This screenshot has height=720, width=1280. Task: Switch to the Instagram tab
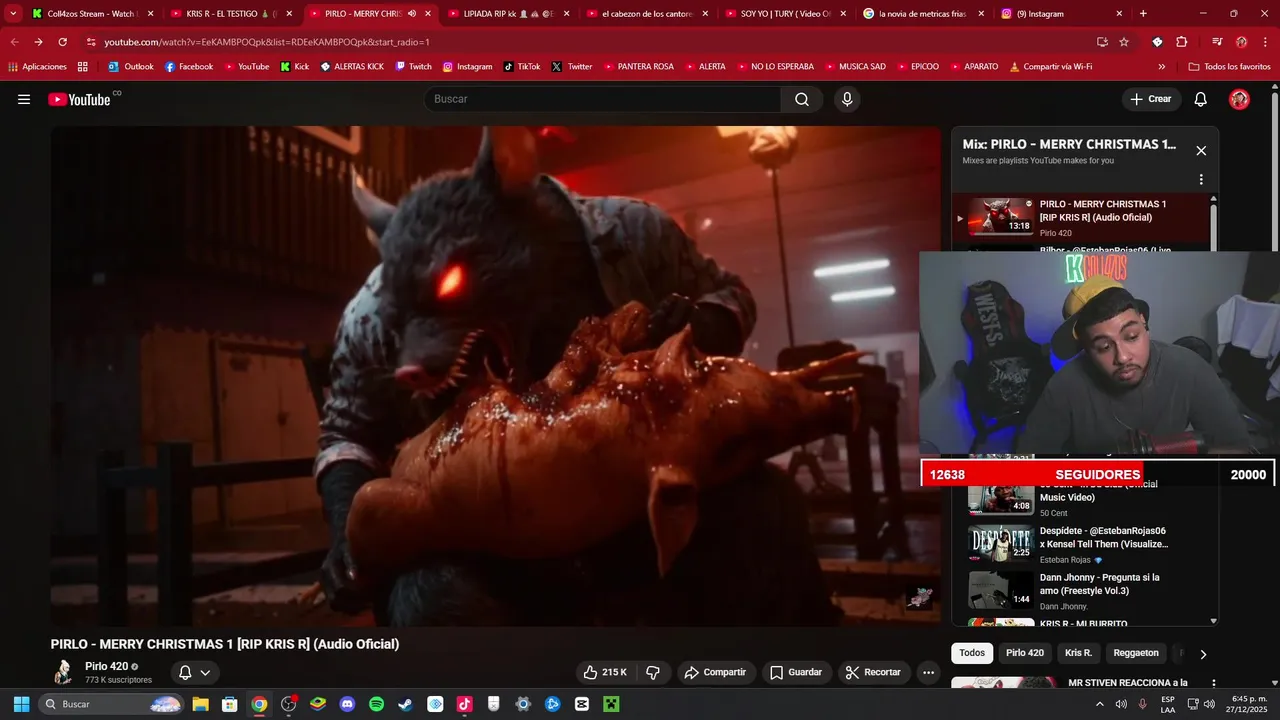click(x=1063, y=14)
